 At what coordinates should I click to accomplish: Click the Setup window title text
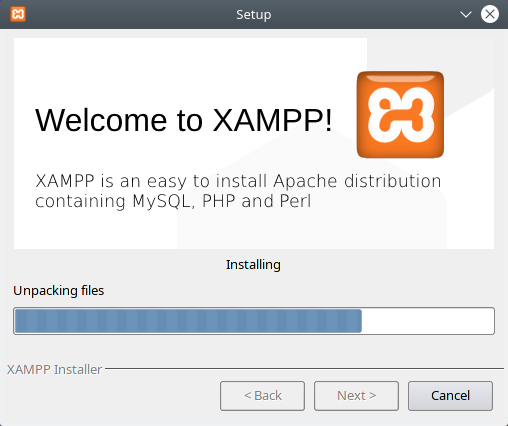pos(254,15)
